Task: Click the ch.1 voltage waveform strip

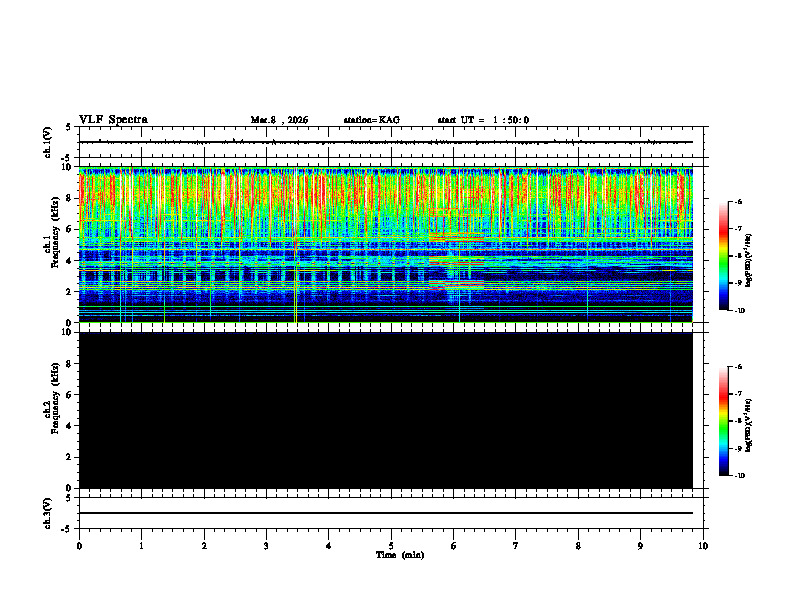Action: click(385, 142)
